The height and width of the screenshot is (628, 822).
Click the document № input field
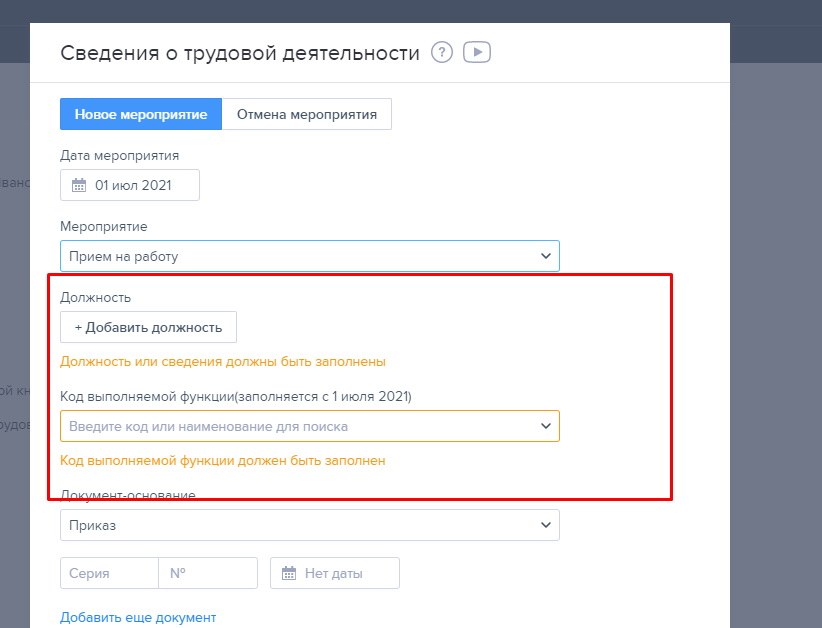click(x=208, y=573)
